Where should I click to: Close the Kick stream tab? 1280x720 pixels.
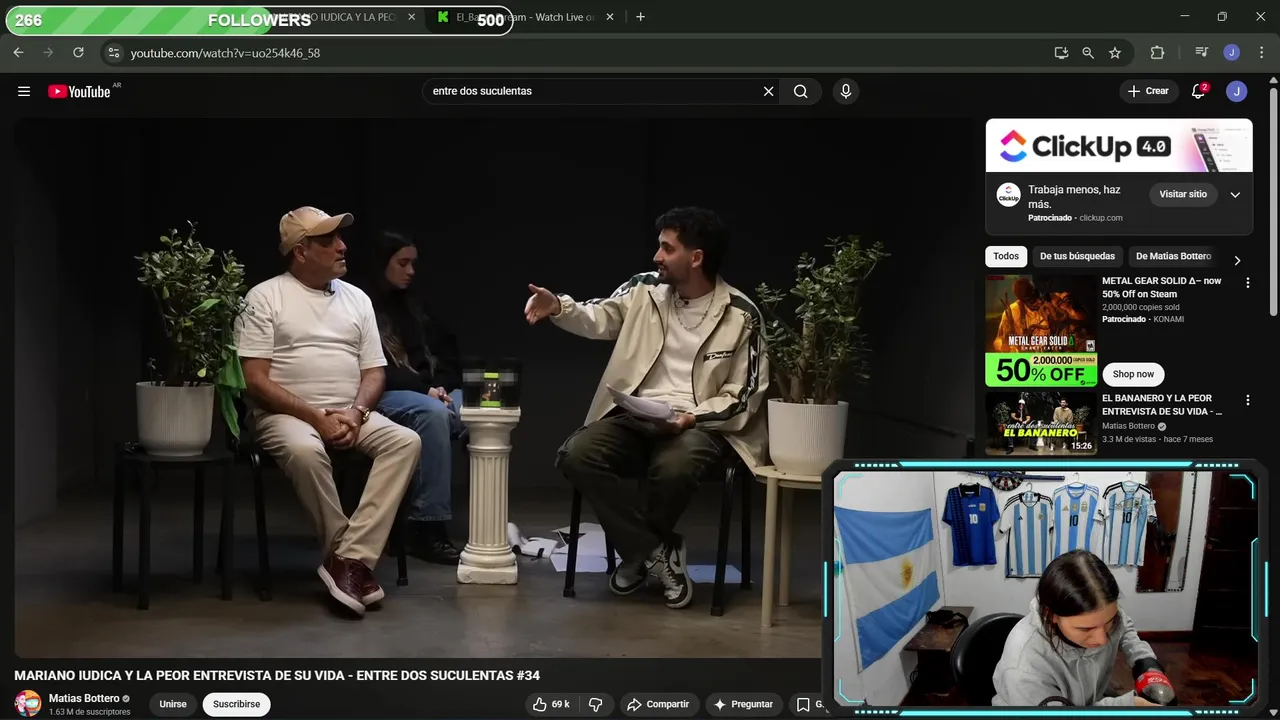click(610, 17)
